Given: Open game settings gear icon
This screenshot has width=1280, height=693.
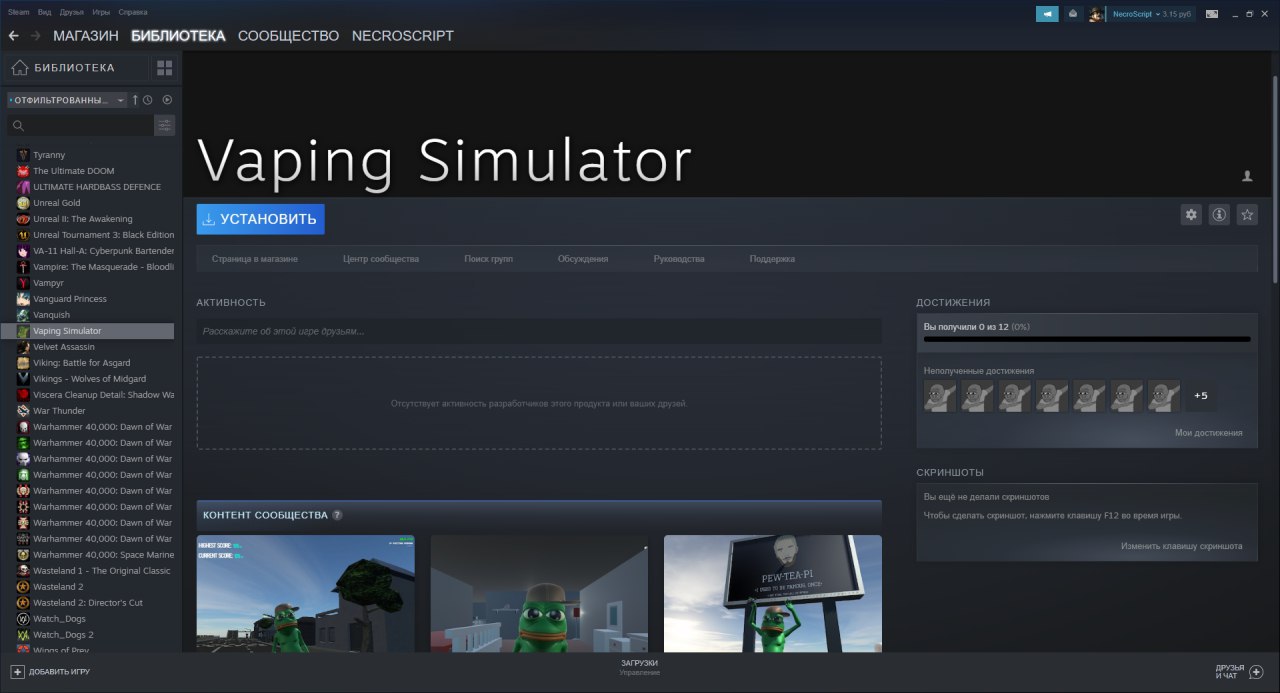Looking at the screenshot, I should 1191,214.
